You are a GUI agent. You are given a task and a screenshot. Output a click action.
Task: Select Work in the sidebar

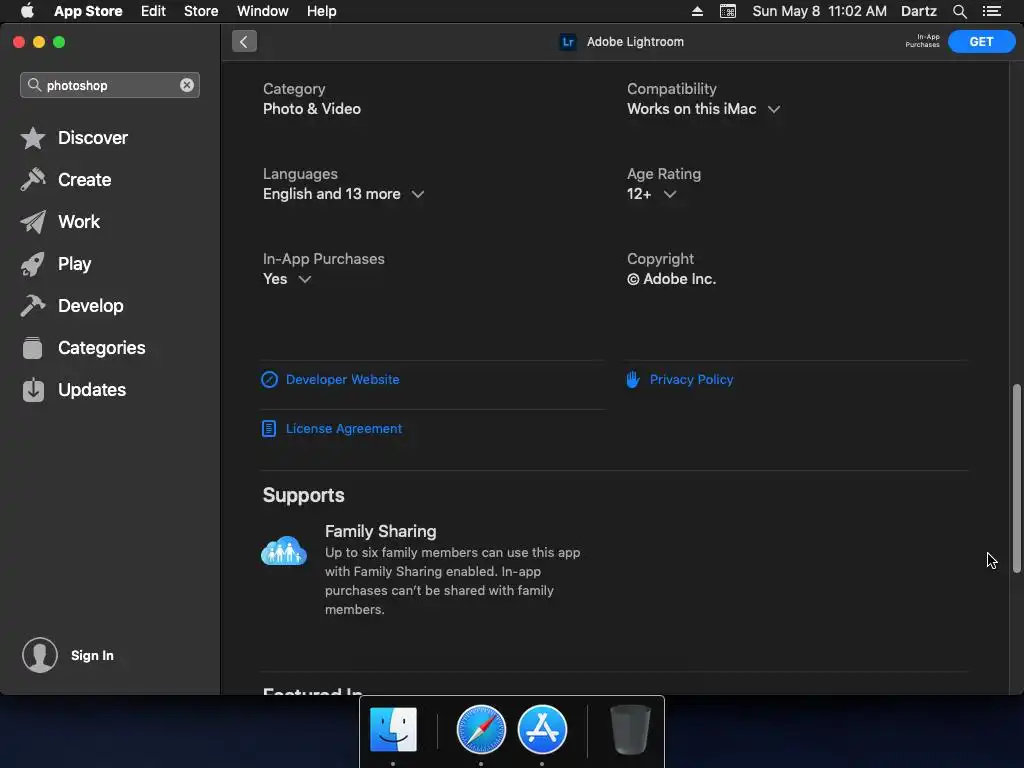tap(79, 222)
